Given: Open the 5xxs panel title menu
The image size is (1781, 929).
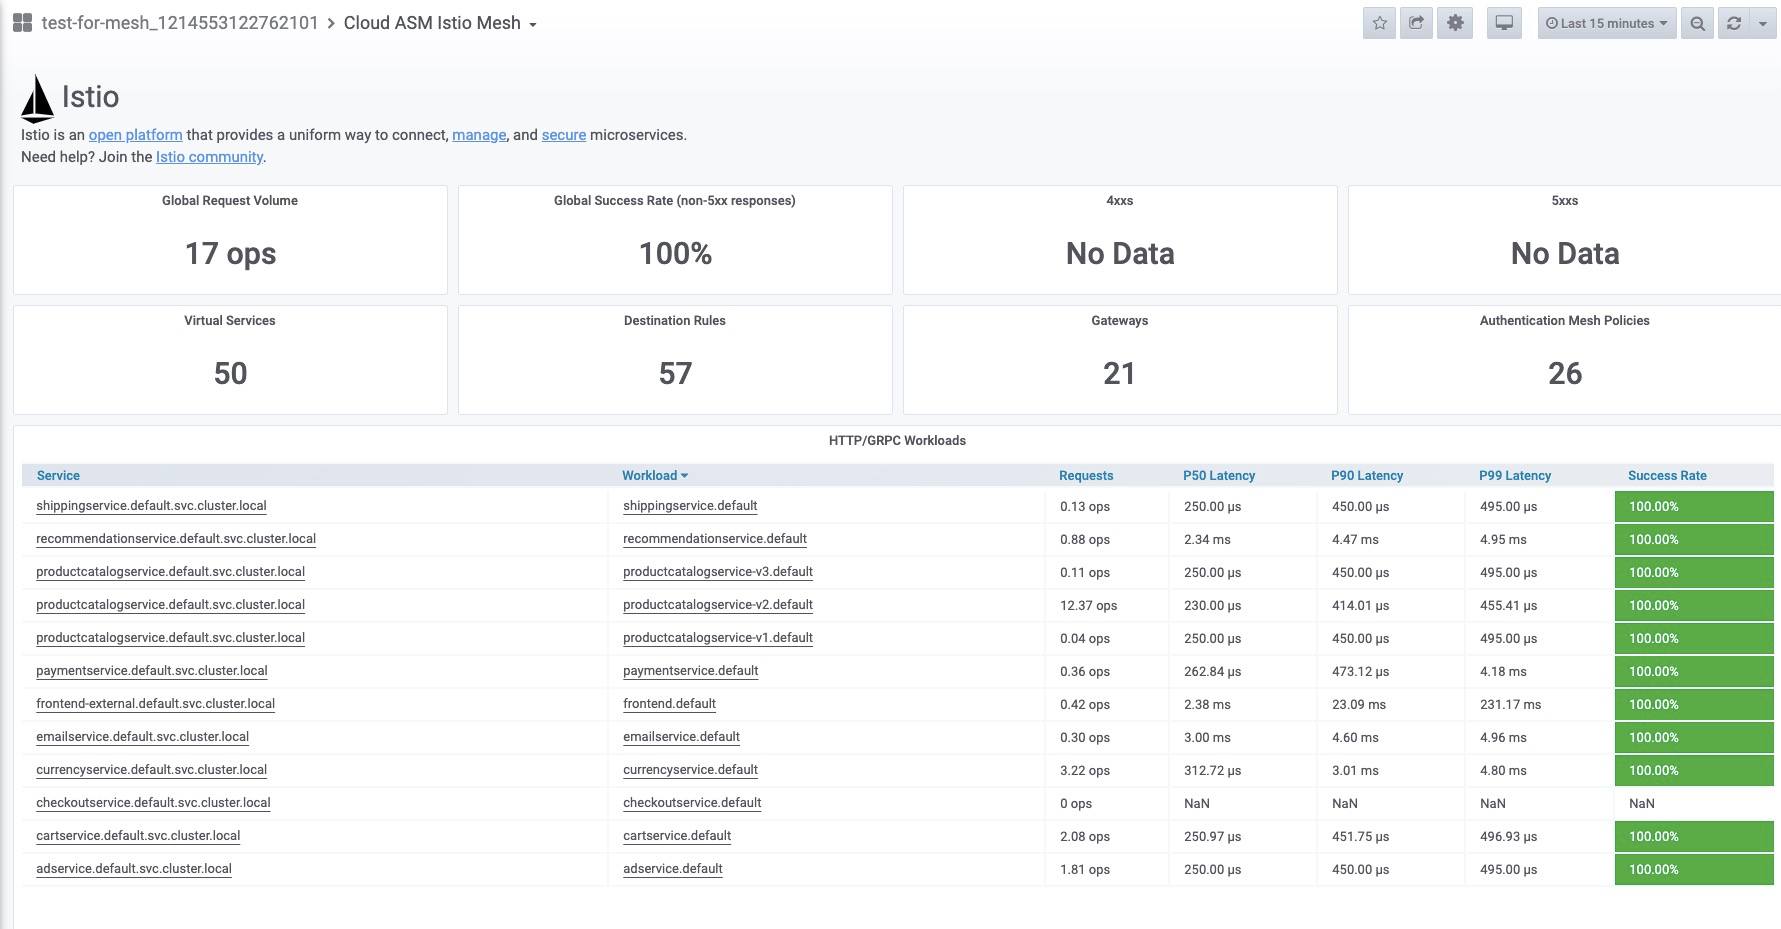Looking at the screenshot, I should (x=1565, y=201).
